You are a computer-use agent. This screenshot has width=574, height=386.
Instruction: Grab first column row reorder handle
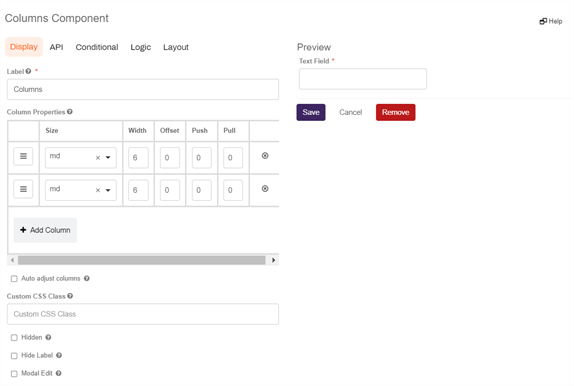coord(23,156)
